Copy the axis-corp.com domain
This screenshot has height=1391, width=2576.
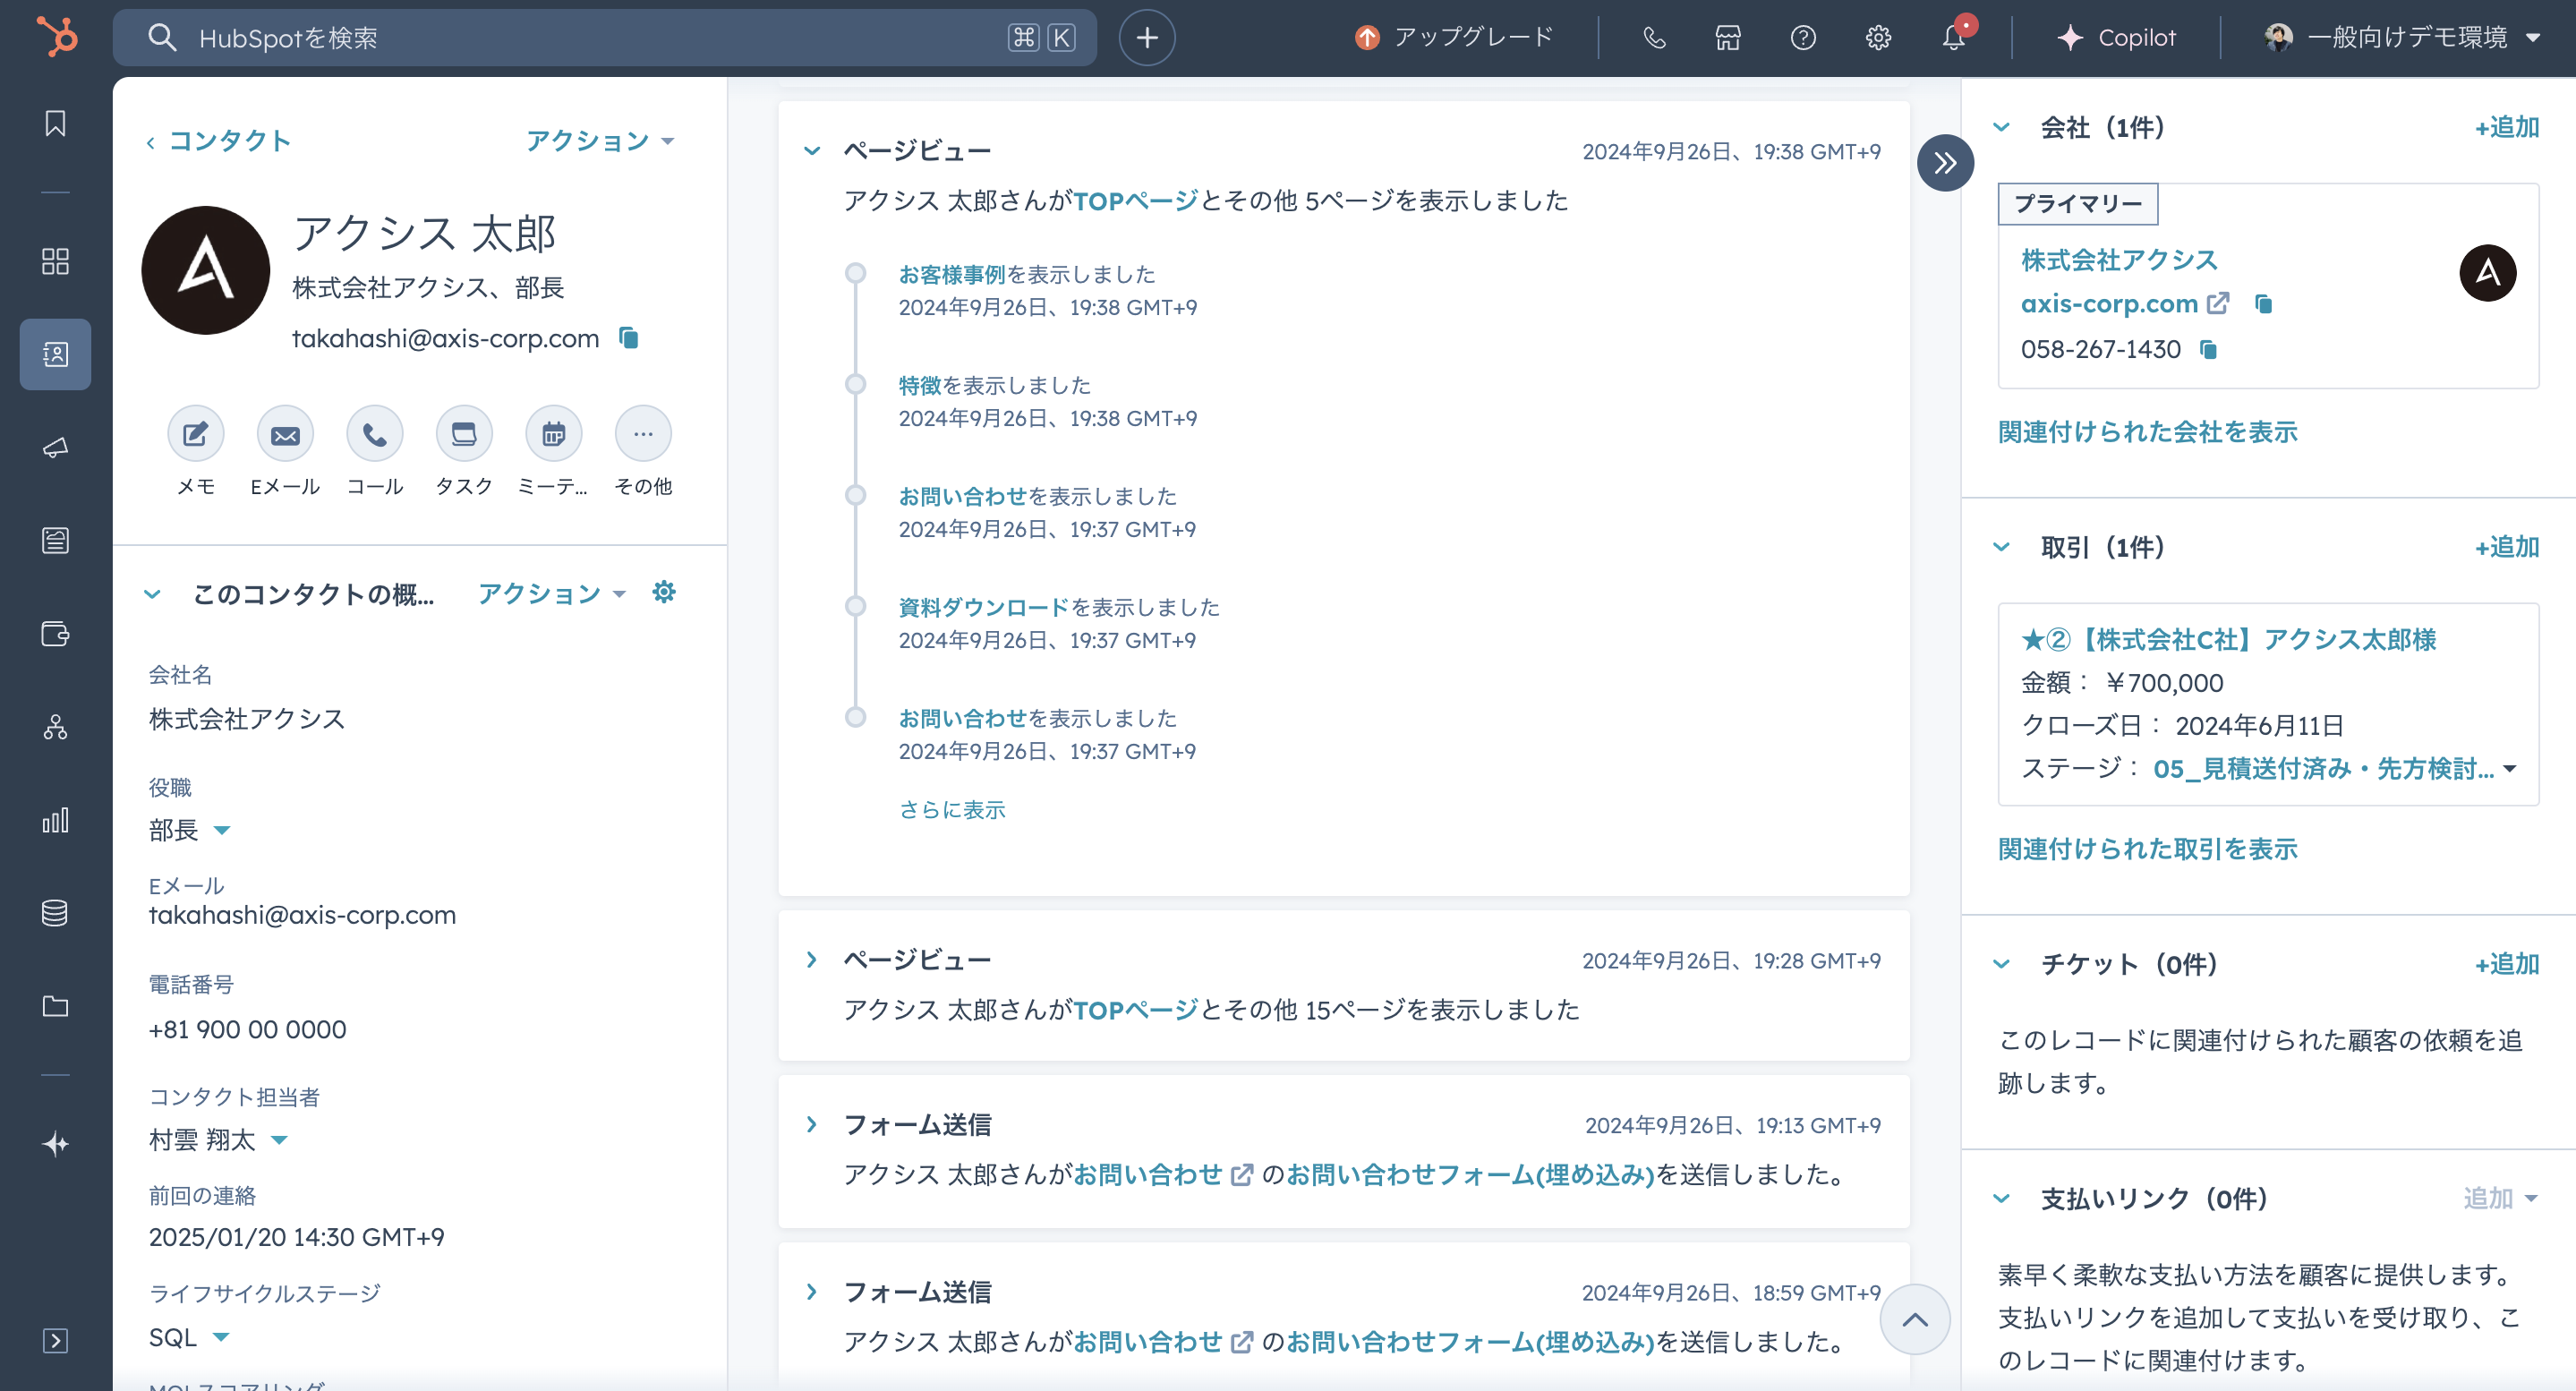point(2264,304)
